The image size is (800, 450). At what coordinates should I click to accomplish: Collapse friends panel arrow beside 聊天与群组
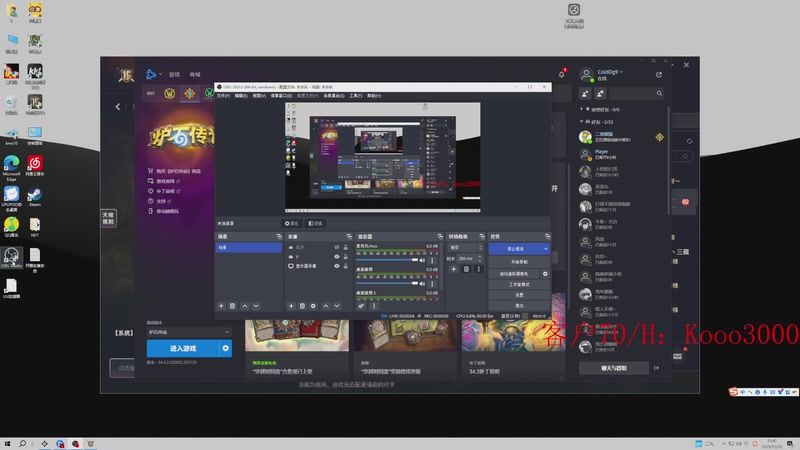click(657, 368)
